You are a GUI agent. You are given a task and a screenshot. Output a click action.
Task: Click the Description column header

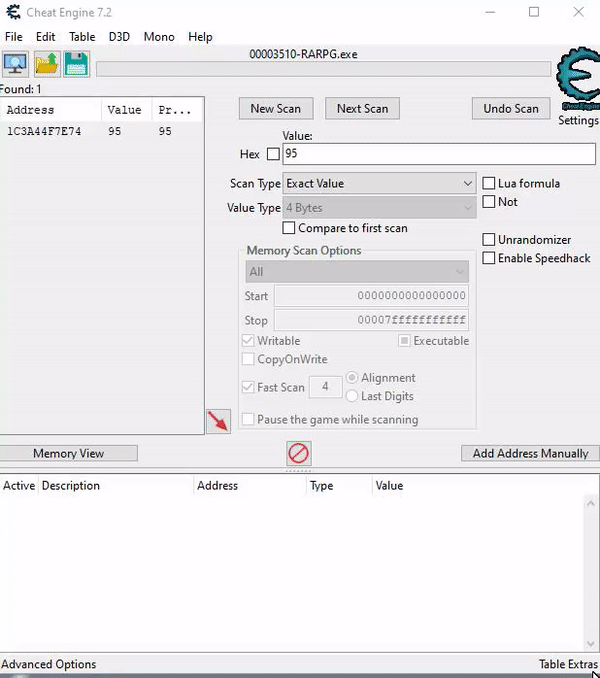pos(116,486)
